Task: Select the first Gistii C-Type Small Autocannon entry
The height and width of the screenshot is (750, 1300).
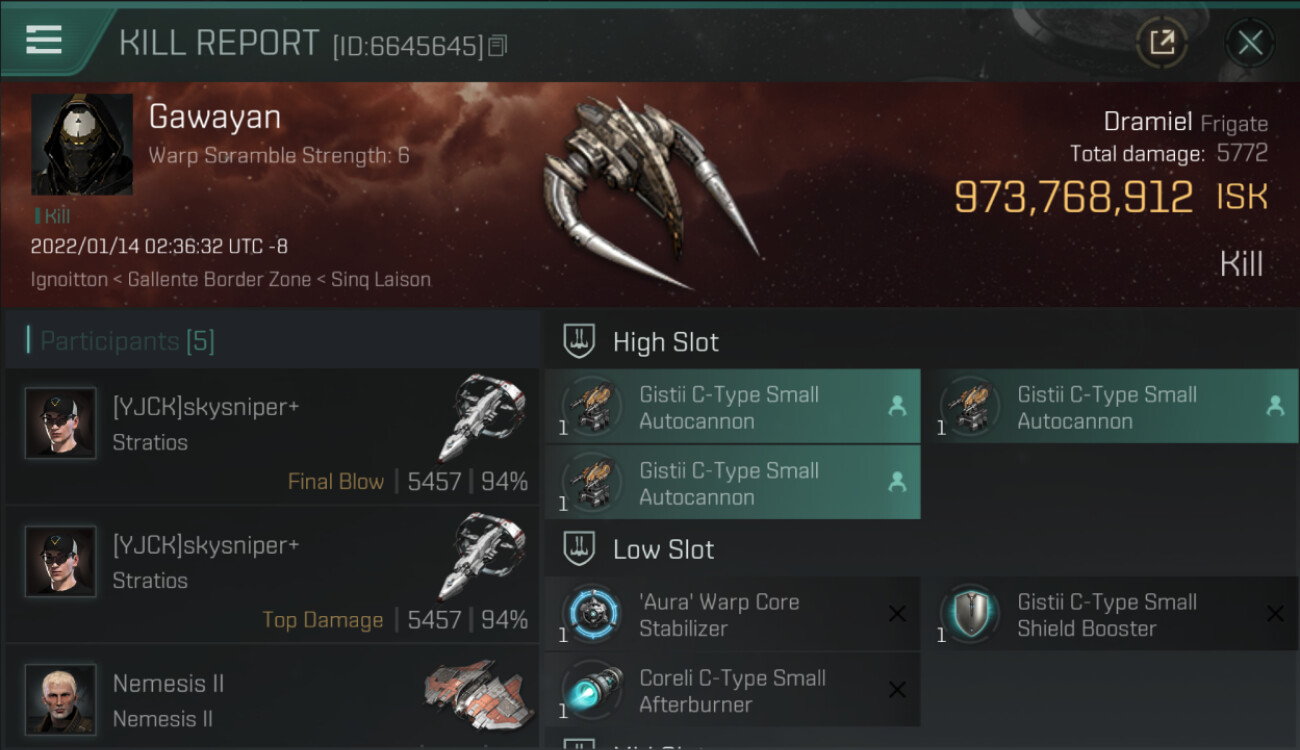Action: pos(732,407)
